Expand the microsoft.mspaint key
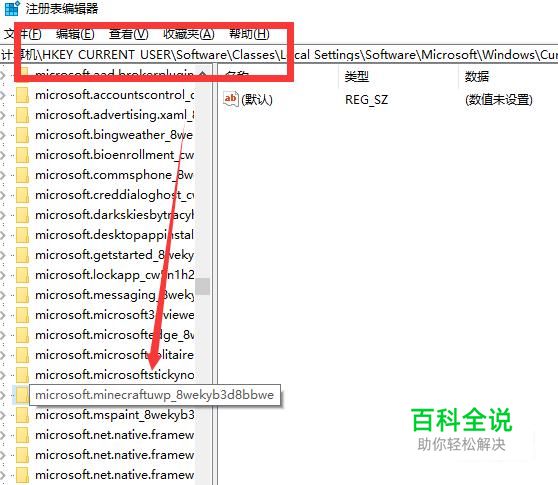The height and width of the screenshot is (485, 558). [x=2, y=415]
